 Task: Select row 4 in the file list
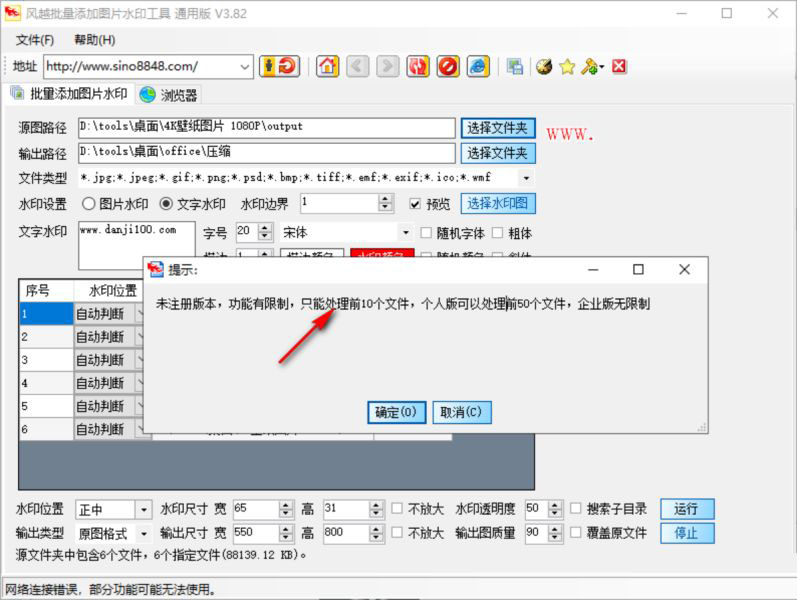[x=46, y=383]
